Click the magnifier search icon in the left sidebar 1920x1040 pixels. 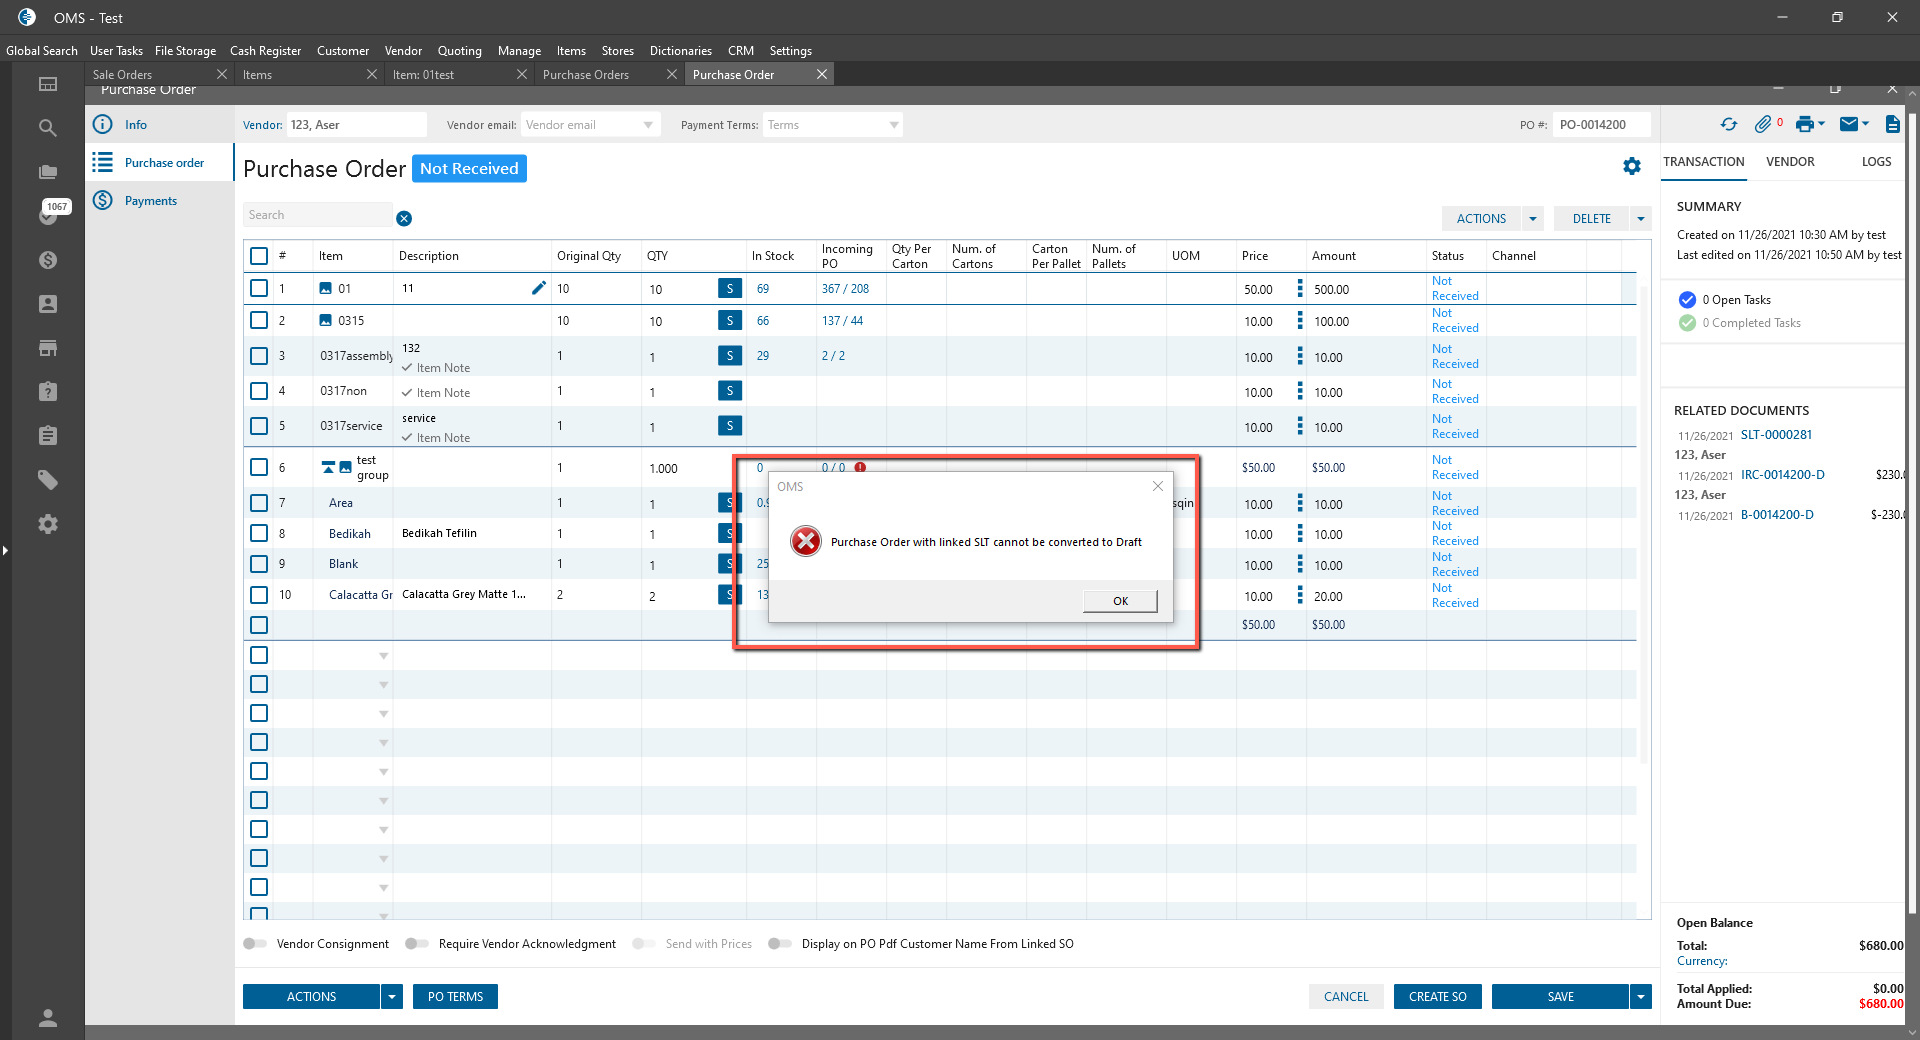pos(47,128)
